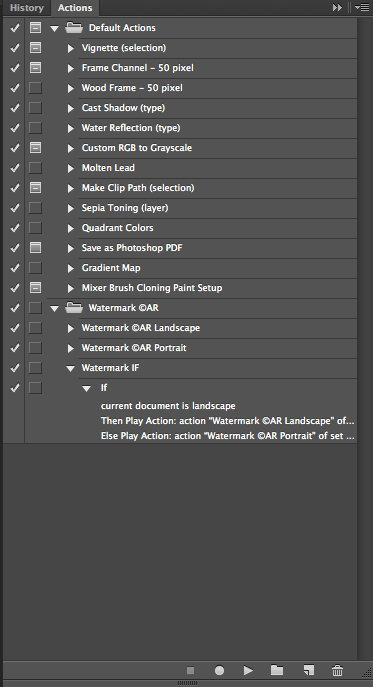Toggle the checkmark for Vignette (selection)
Viewport: 373px width, 687px height.
[15, 48]
